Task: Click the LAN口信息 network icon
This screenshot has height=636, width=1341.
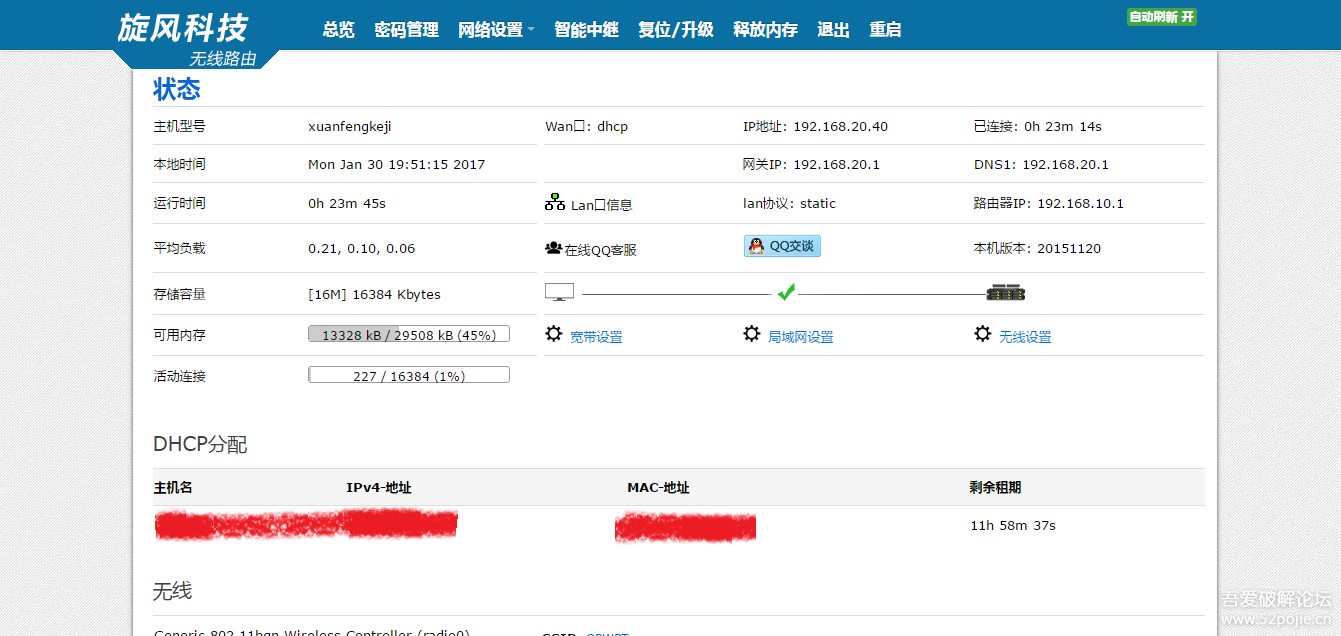Action: [555, 200]
